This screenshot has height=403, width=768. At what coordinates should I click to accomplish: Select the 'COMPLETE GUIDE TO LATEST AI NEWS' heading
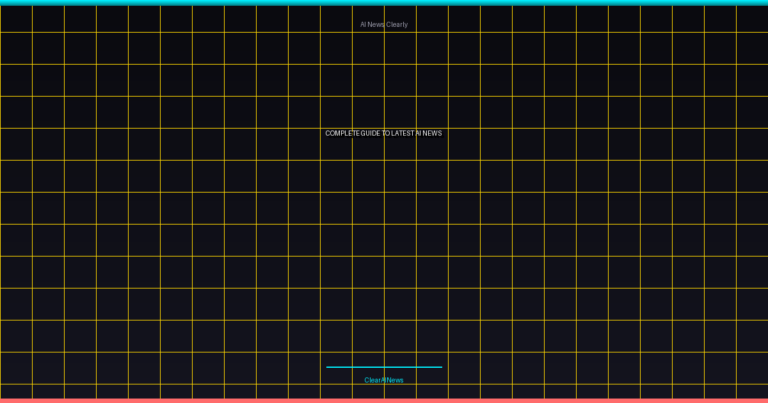point(384,133)
